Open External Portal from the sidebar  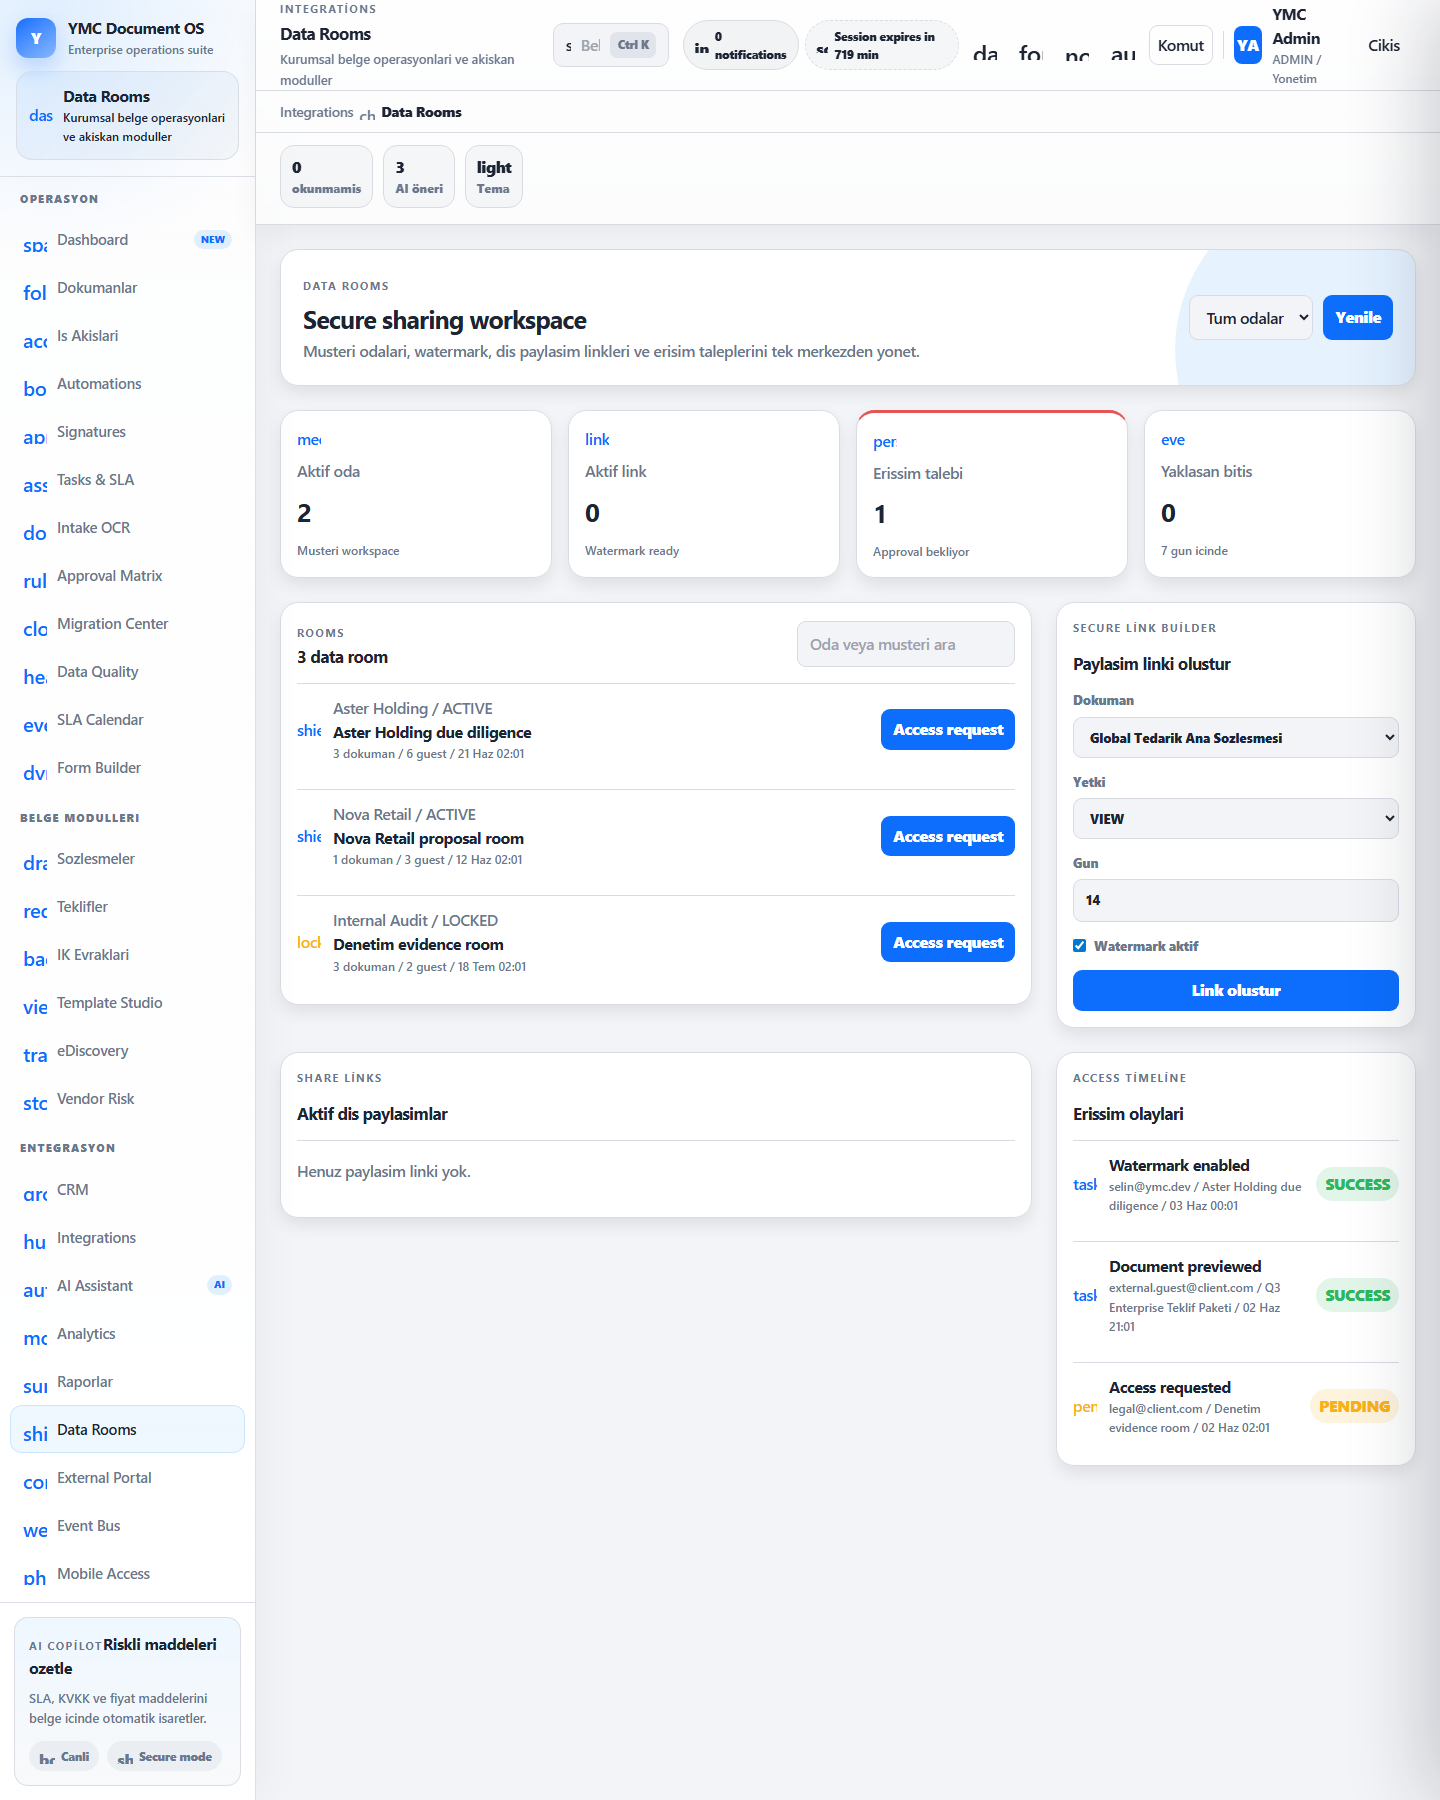click(x=127, y=1478)
